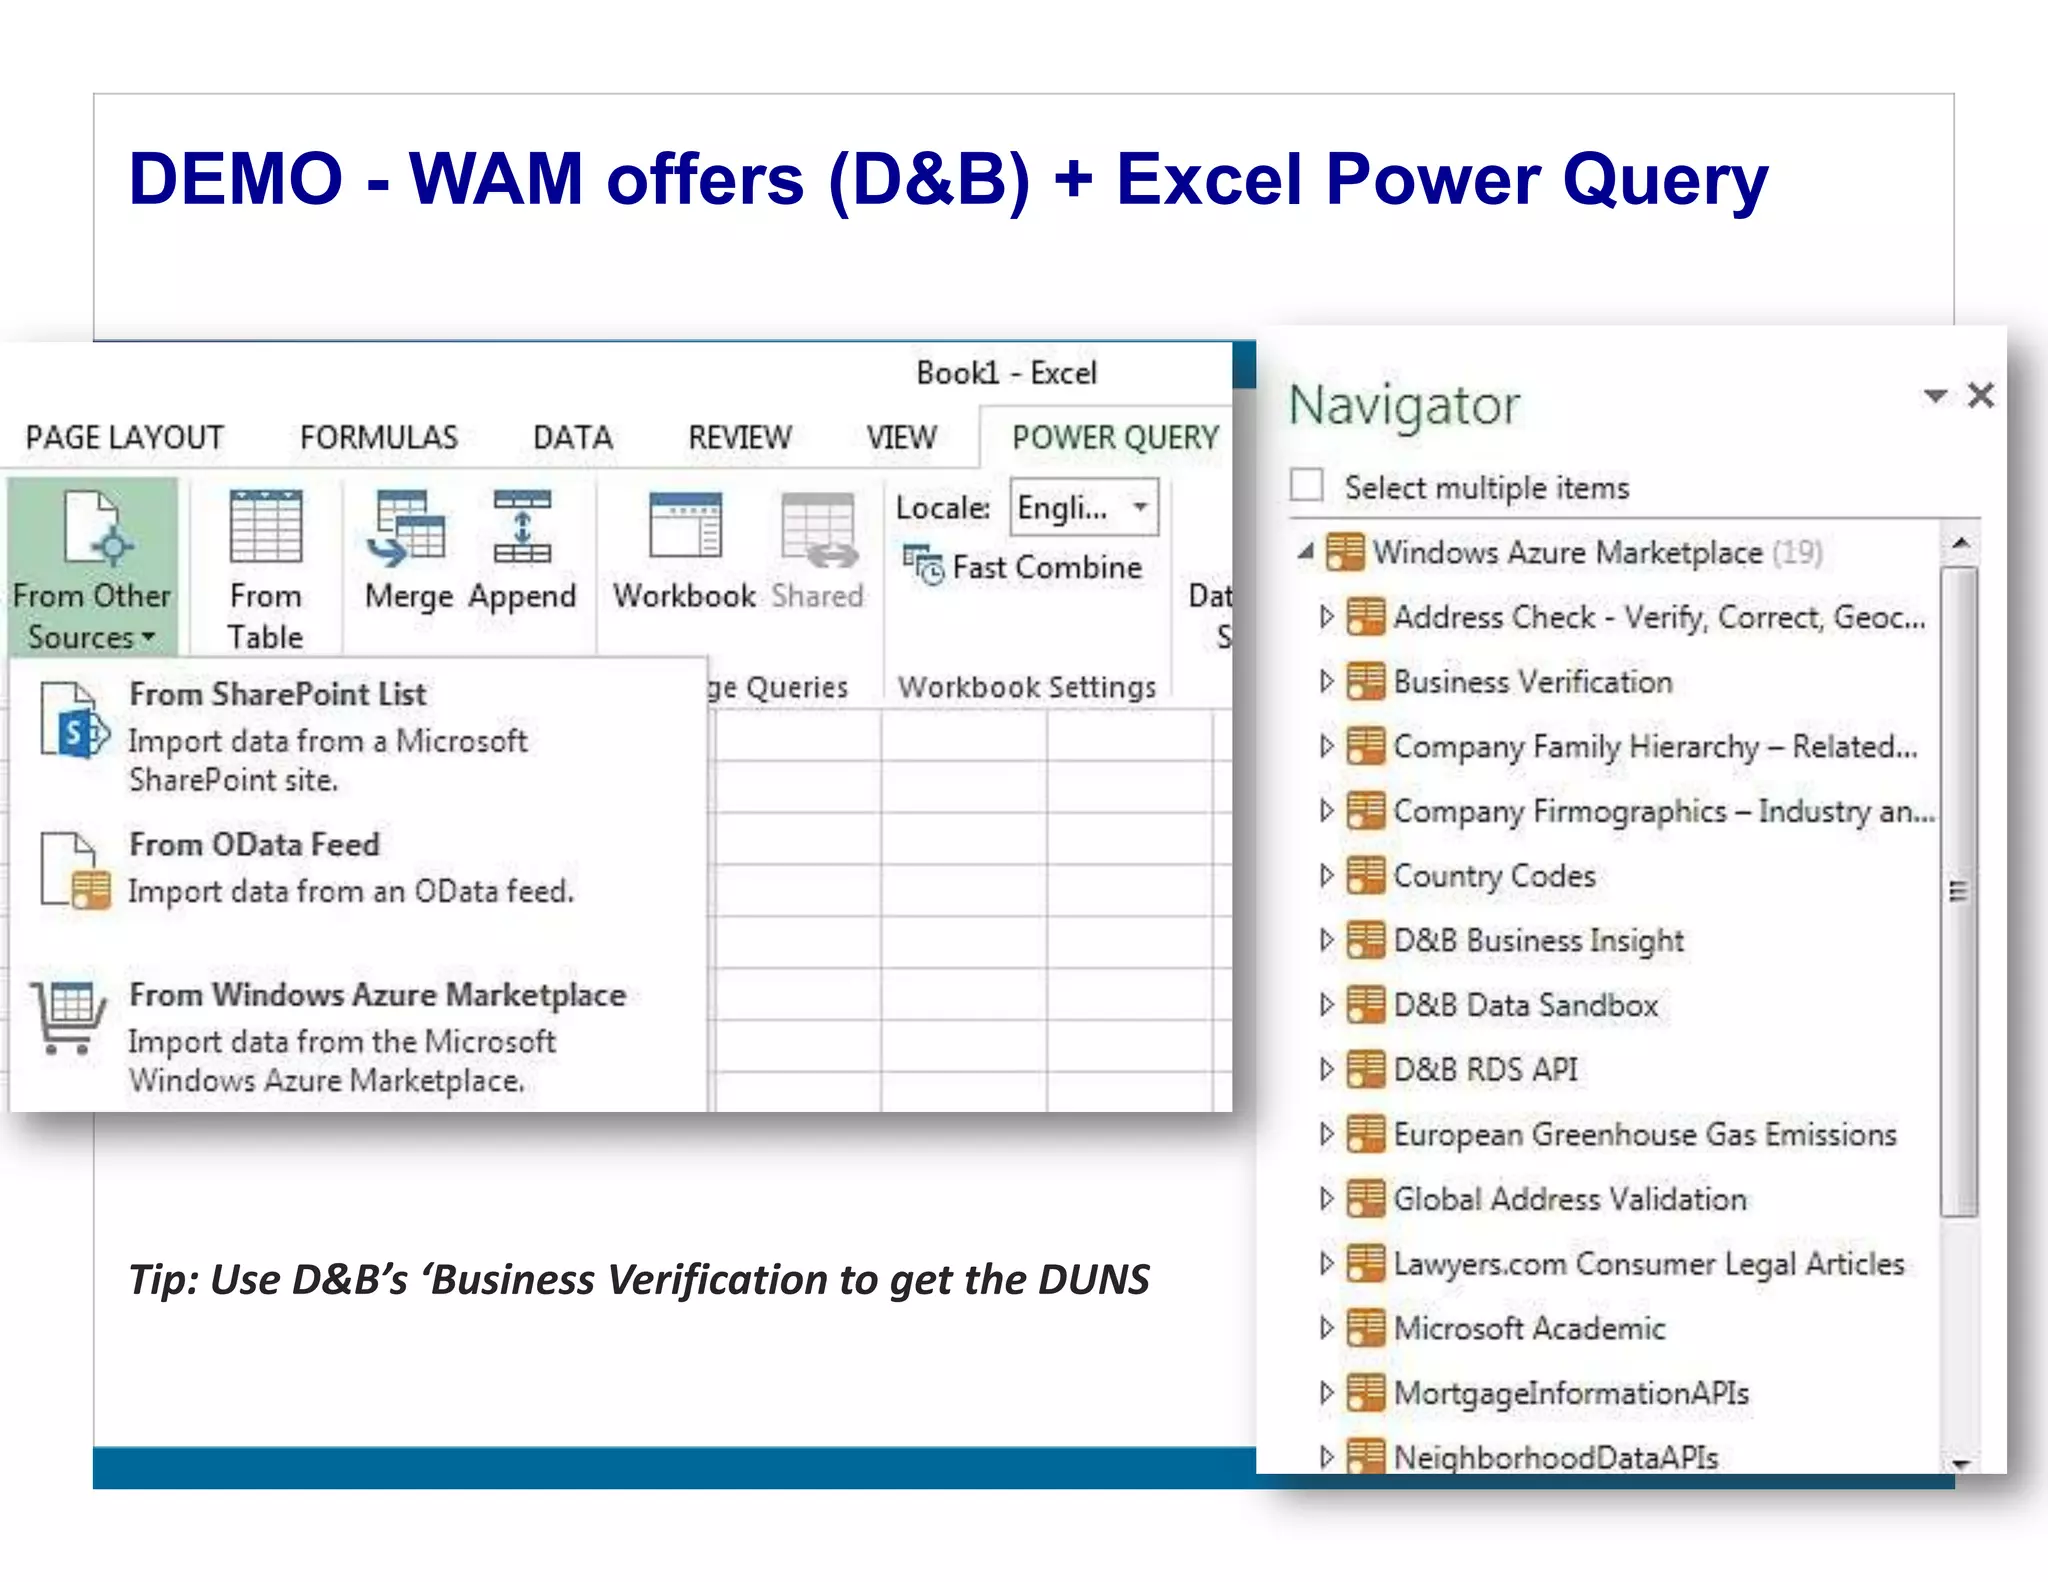Select D&B RDS API dataset
The width and height of the screenshot is (2048, 1582).
pyautogui.click(x=1486, y=1069)
